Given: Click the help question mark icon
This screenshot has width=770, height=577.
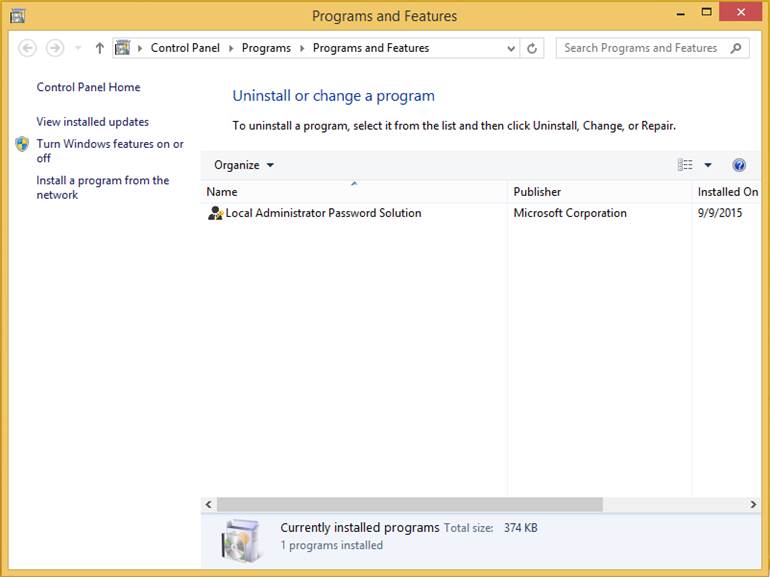Looking at the screenshot, I should [739, 165].
